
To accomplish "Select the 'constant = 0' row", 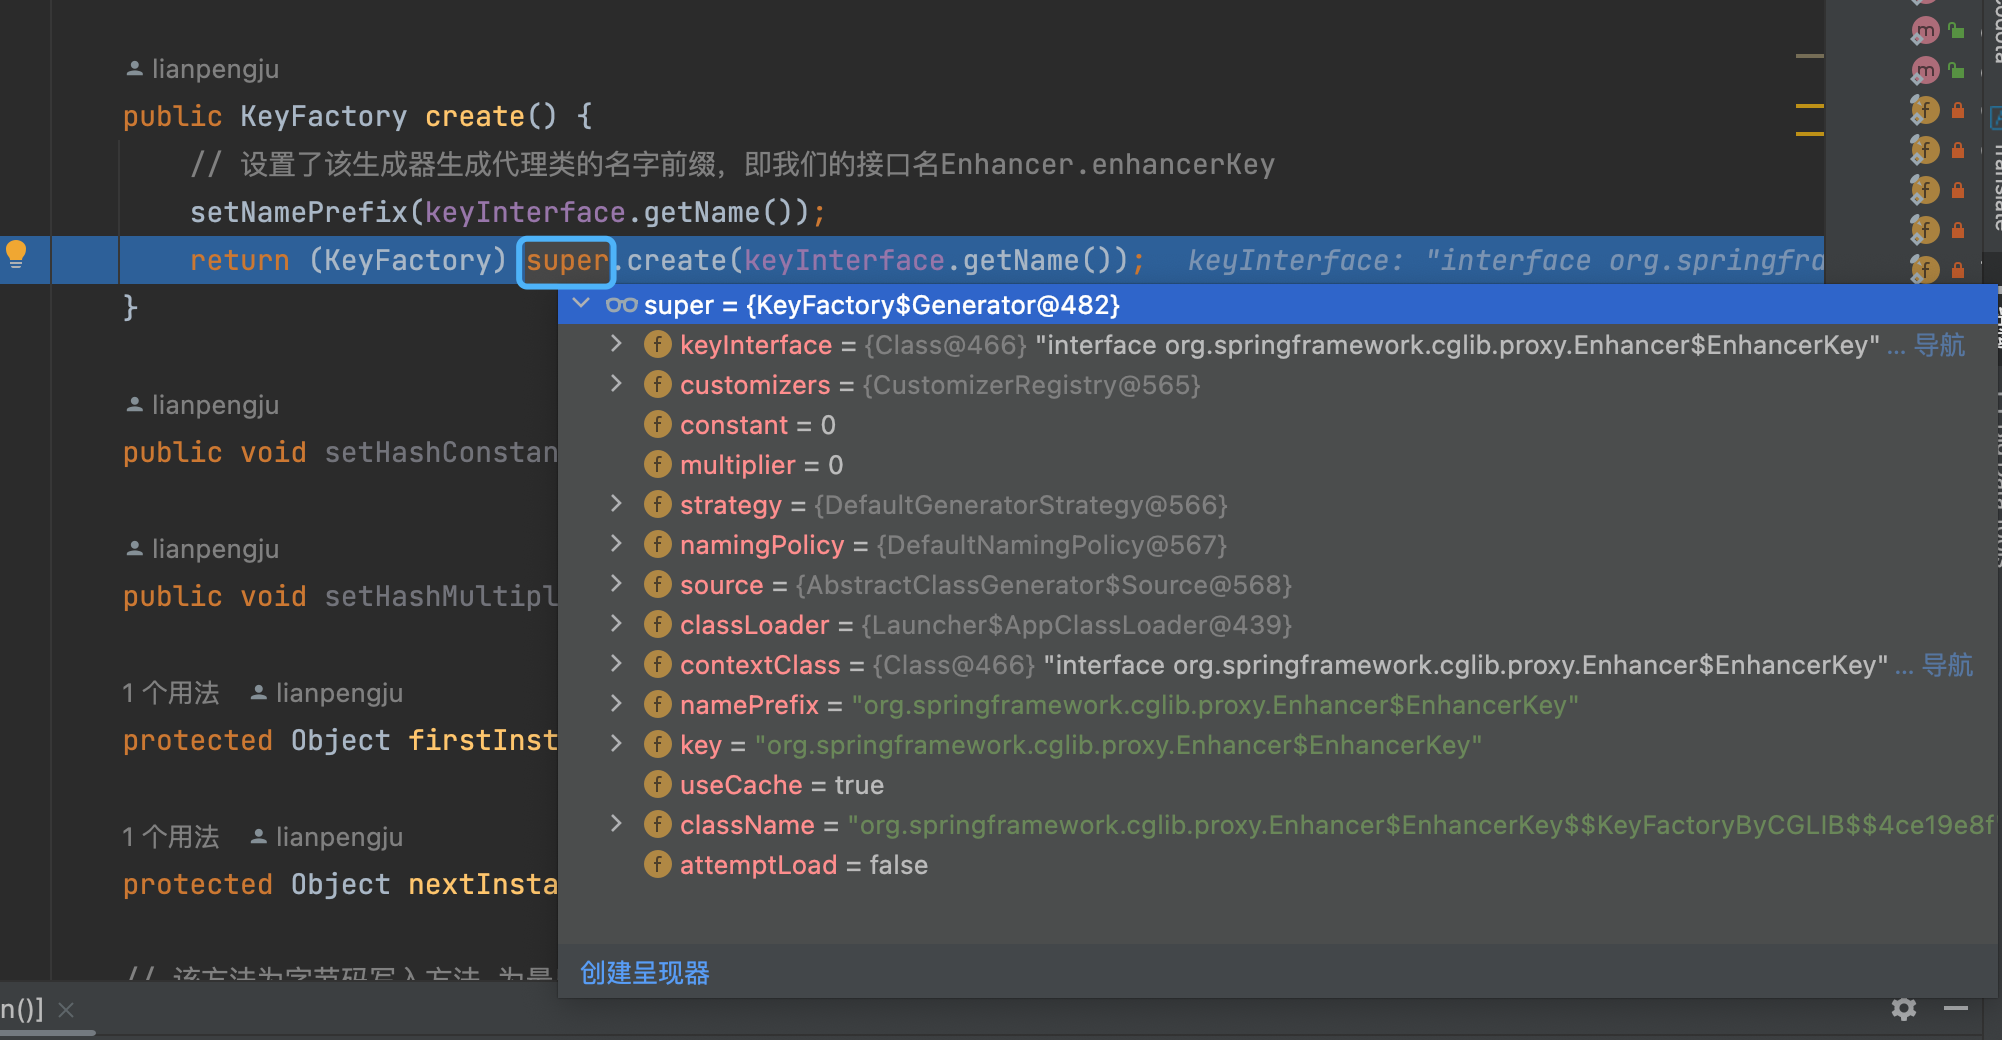I will [1277, 425].
